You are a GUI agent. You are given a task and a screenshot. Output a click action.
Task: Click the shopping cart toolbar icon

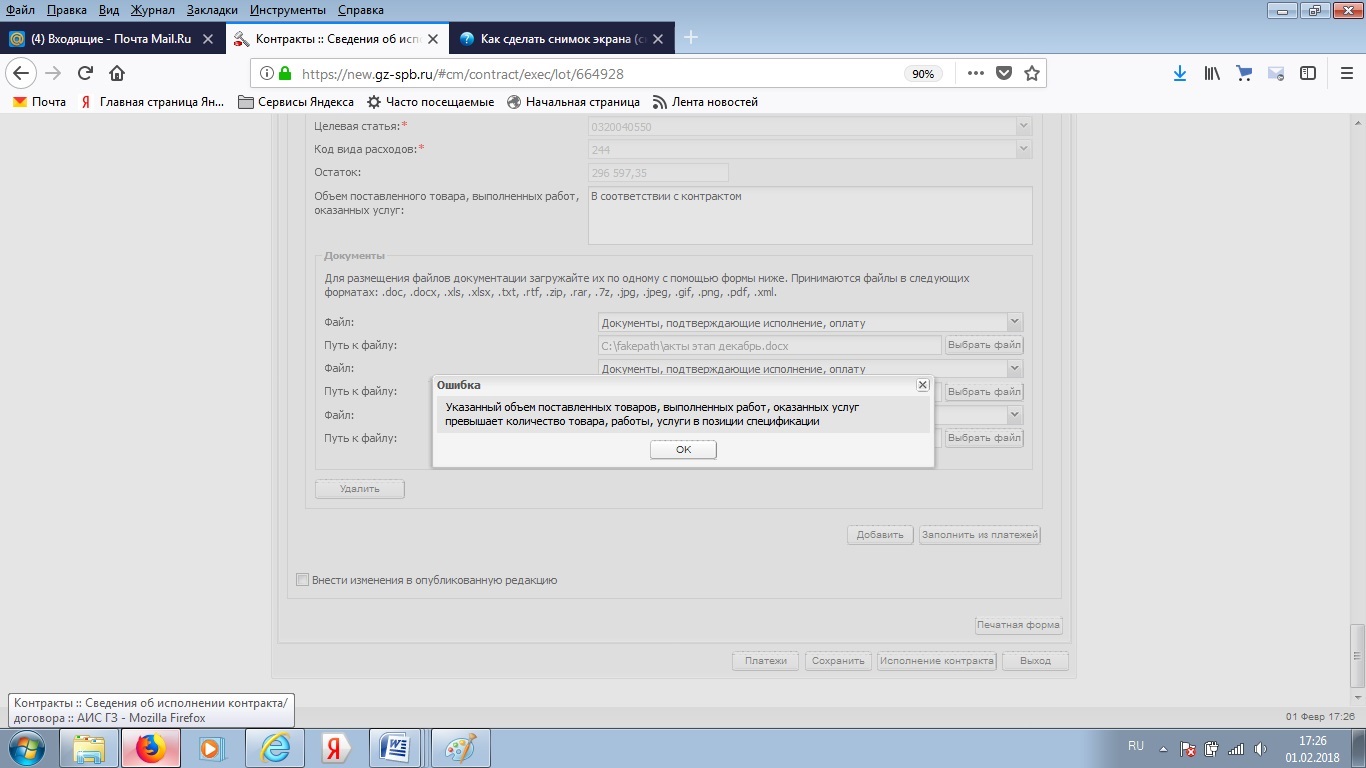pyautogui.click(x=1244, y=73)
